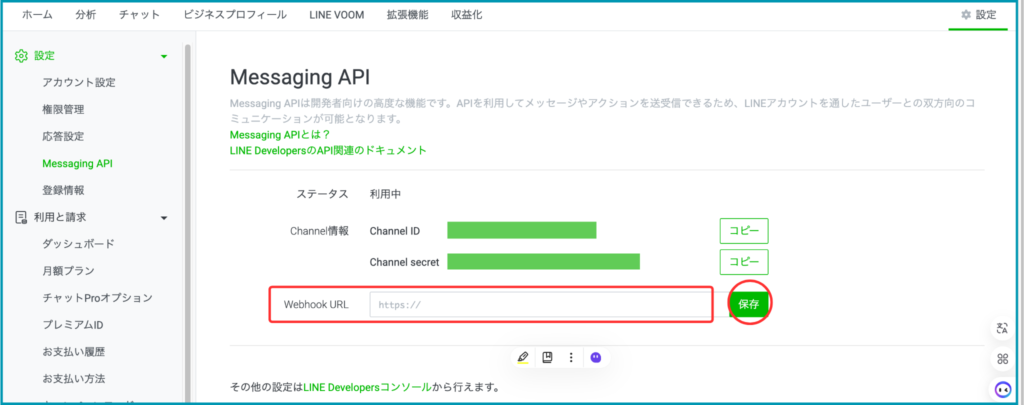Click the ステータス value 利用中
Viewport: 1024px width, 405px height.
pos(385,194)
